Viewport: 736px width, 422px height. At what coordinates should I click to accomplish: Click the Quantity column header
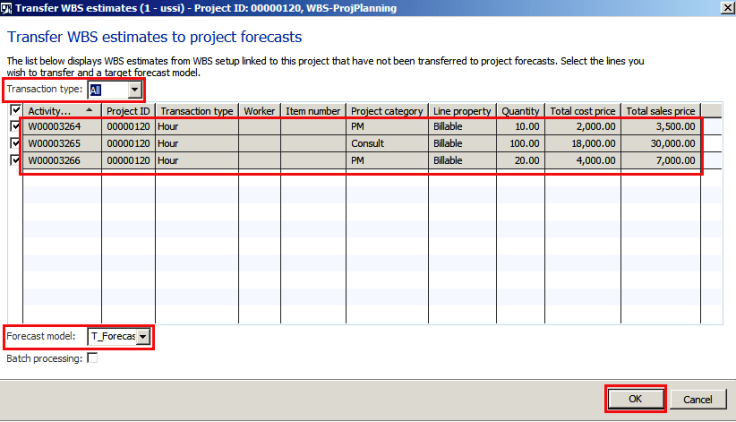(x=520, y=111)
